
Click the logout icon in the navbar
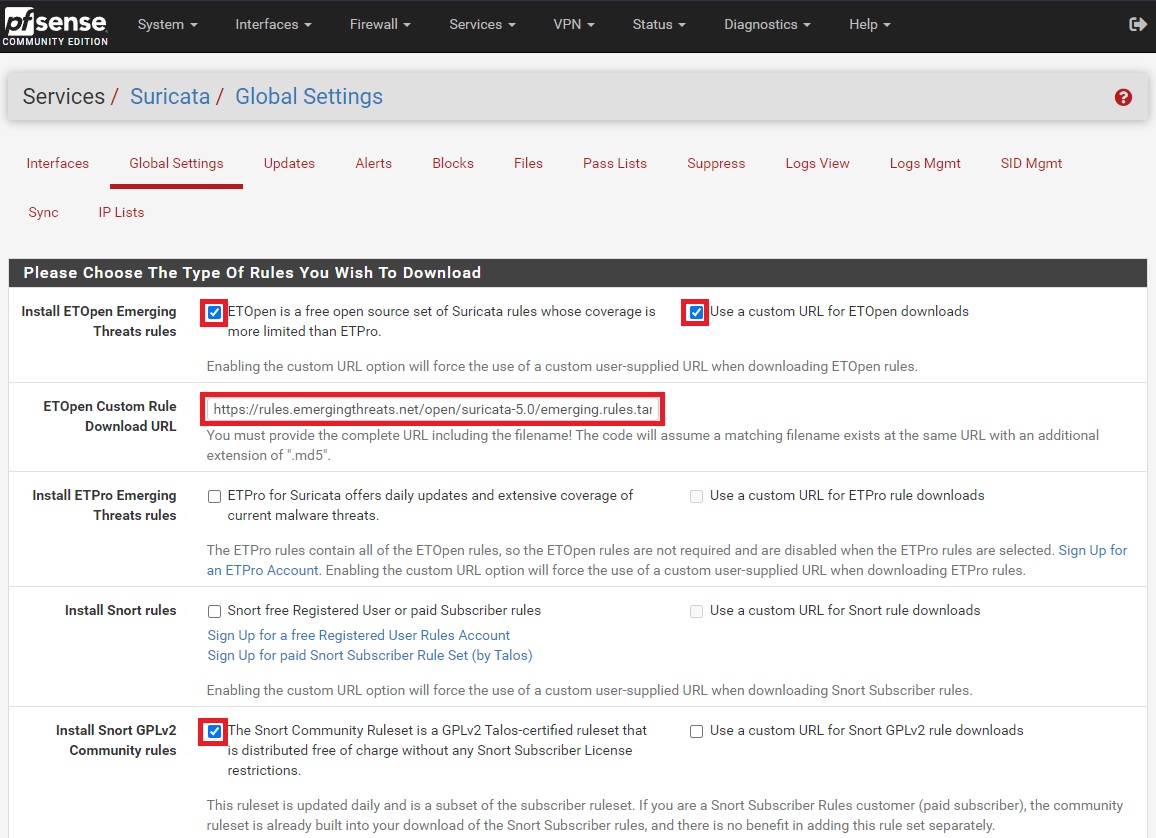click(x=1138, y=24)
